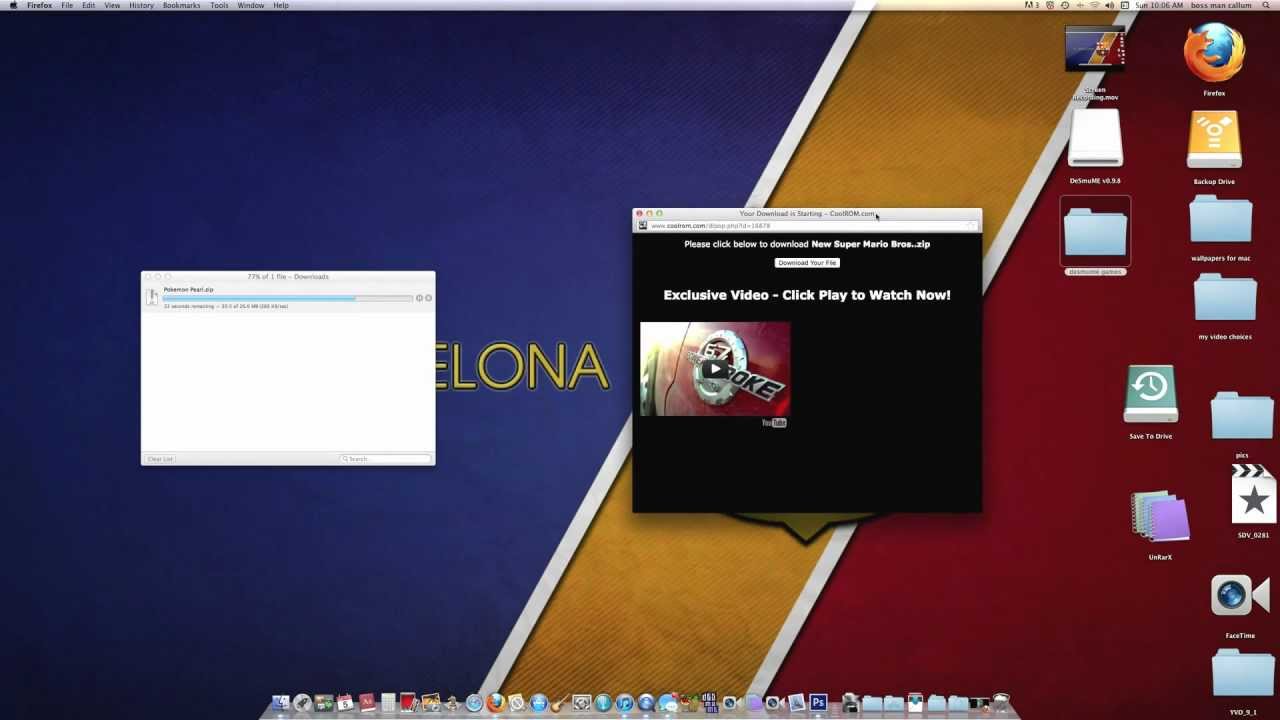The image size is (1280, 720).
Task: Select the DeSmuME v0.9.6 disk icon
Action: [1095, 138]
